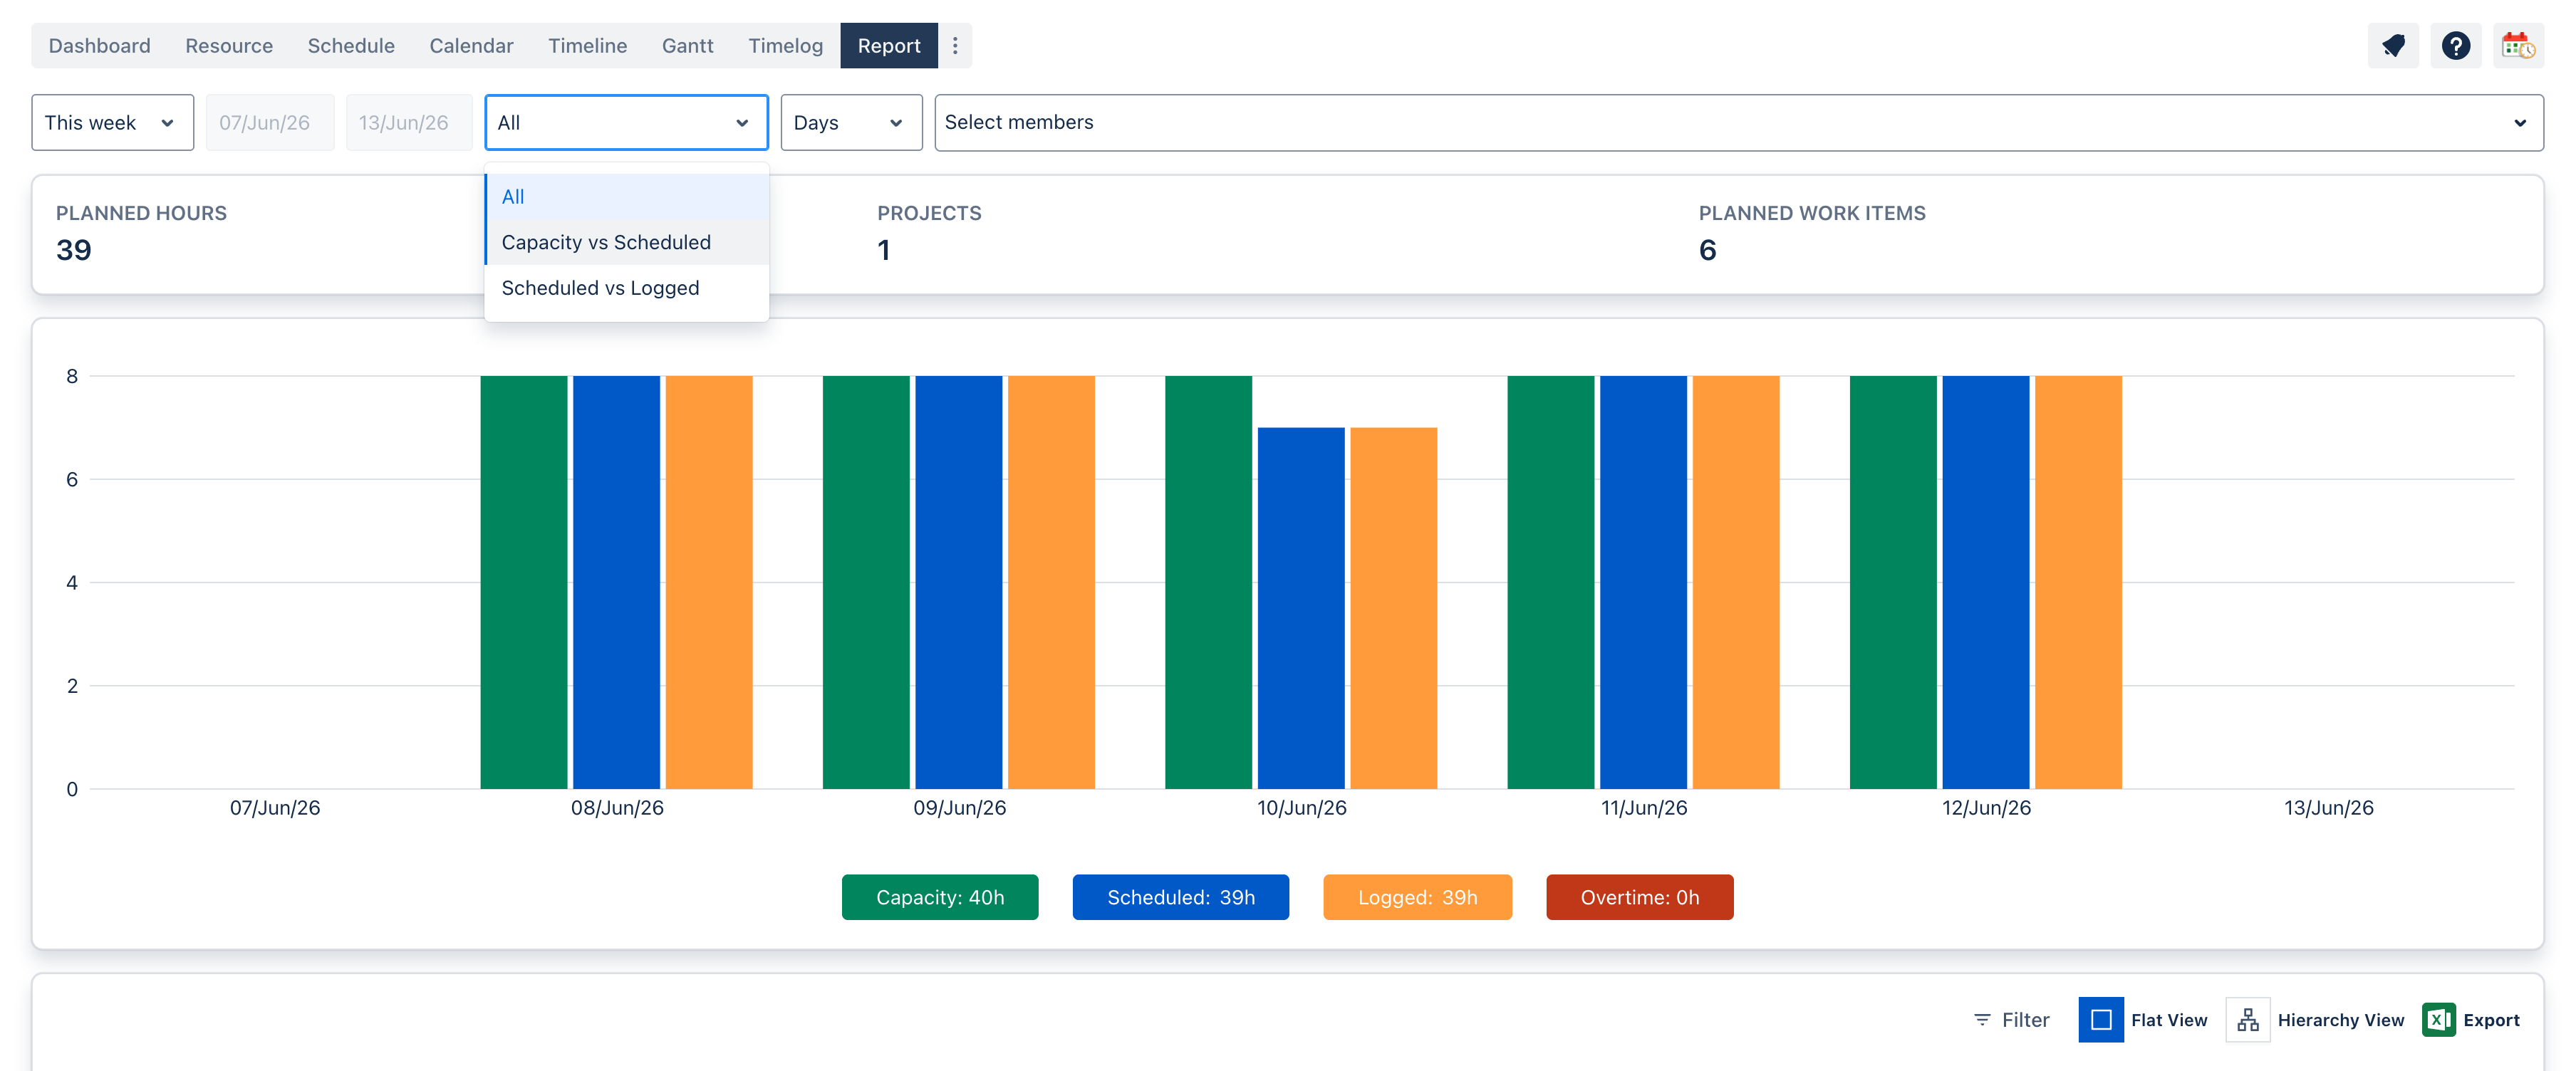Screen dimensions: 2576x1071
Task: Toggle the Logged: 39h legend series
Action: [x=1417, y=897]
